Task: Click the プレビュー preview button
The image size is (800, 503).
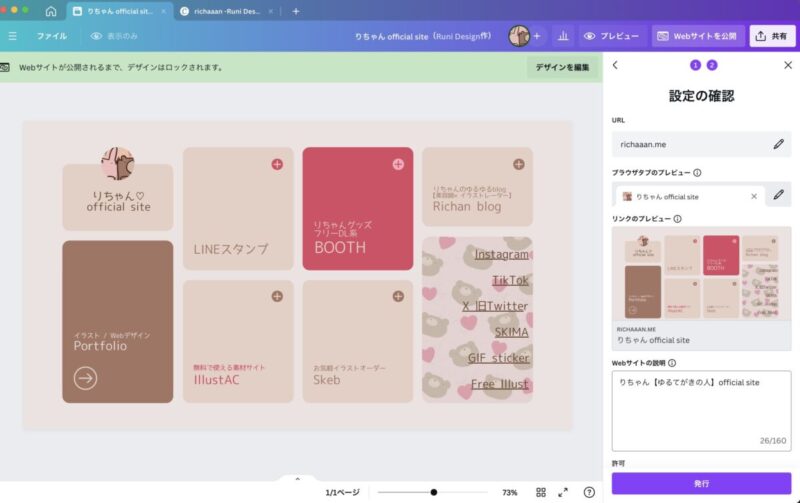Action: click(x=611, y=36)
